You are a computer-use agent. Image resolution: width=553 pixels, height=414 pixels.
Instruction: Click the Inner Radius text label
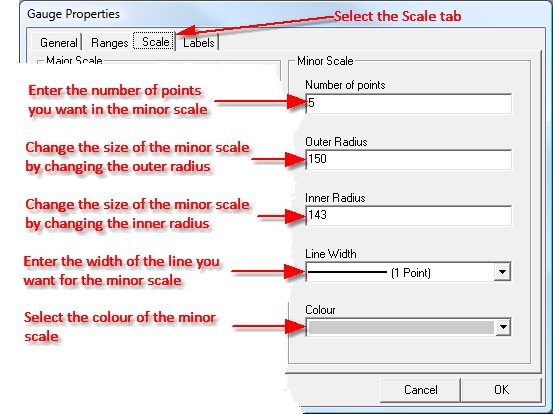[335, 198]
